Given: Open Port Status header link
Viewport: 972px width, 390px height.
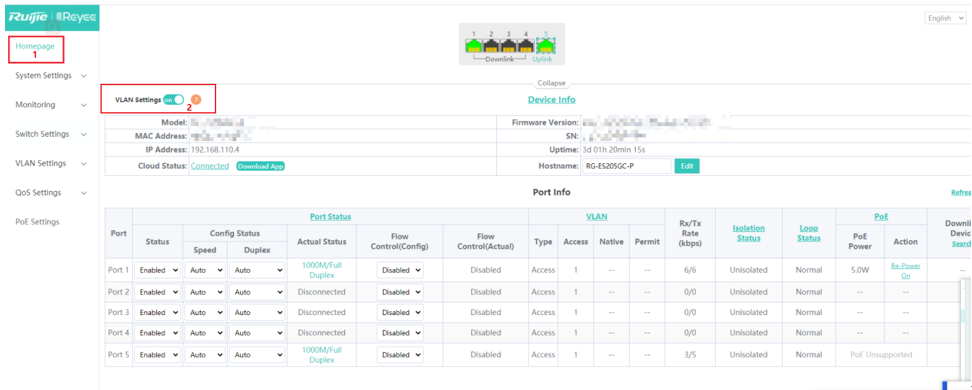Looking at the screenshot, I should [330, 216].
